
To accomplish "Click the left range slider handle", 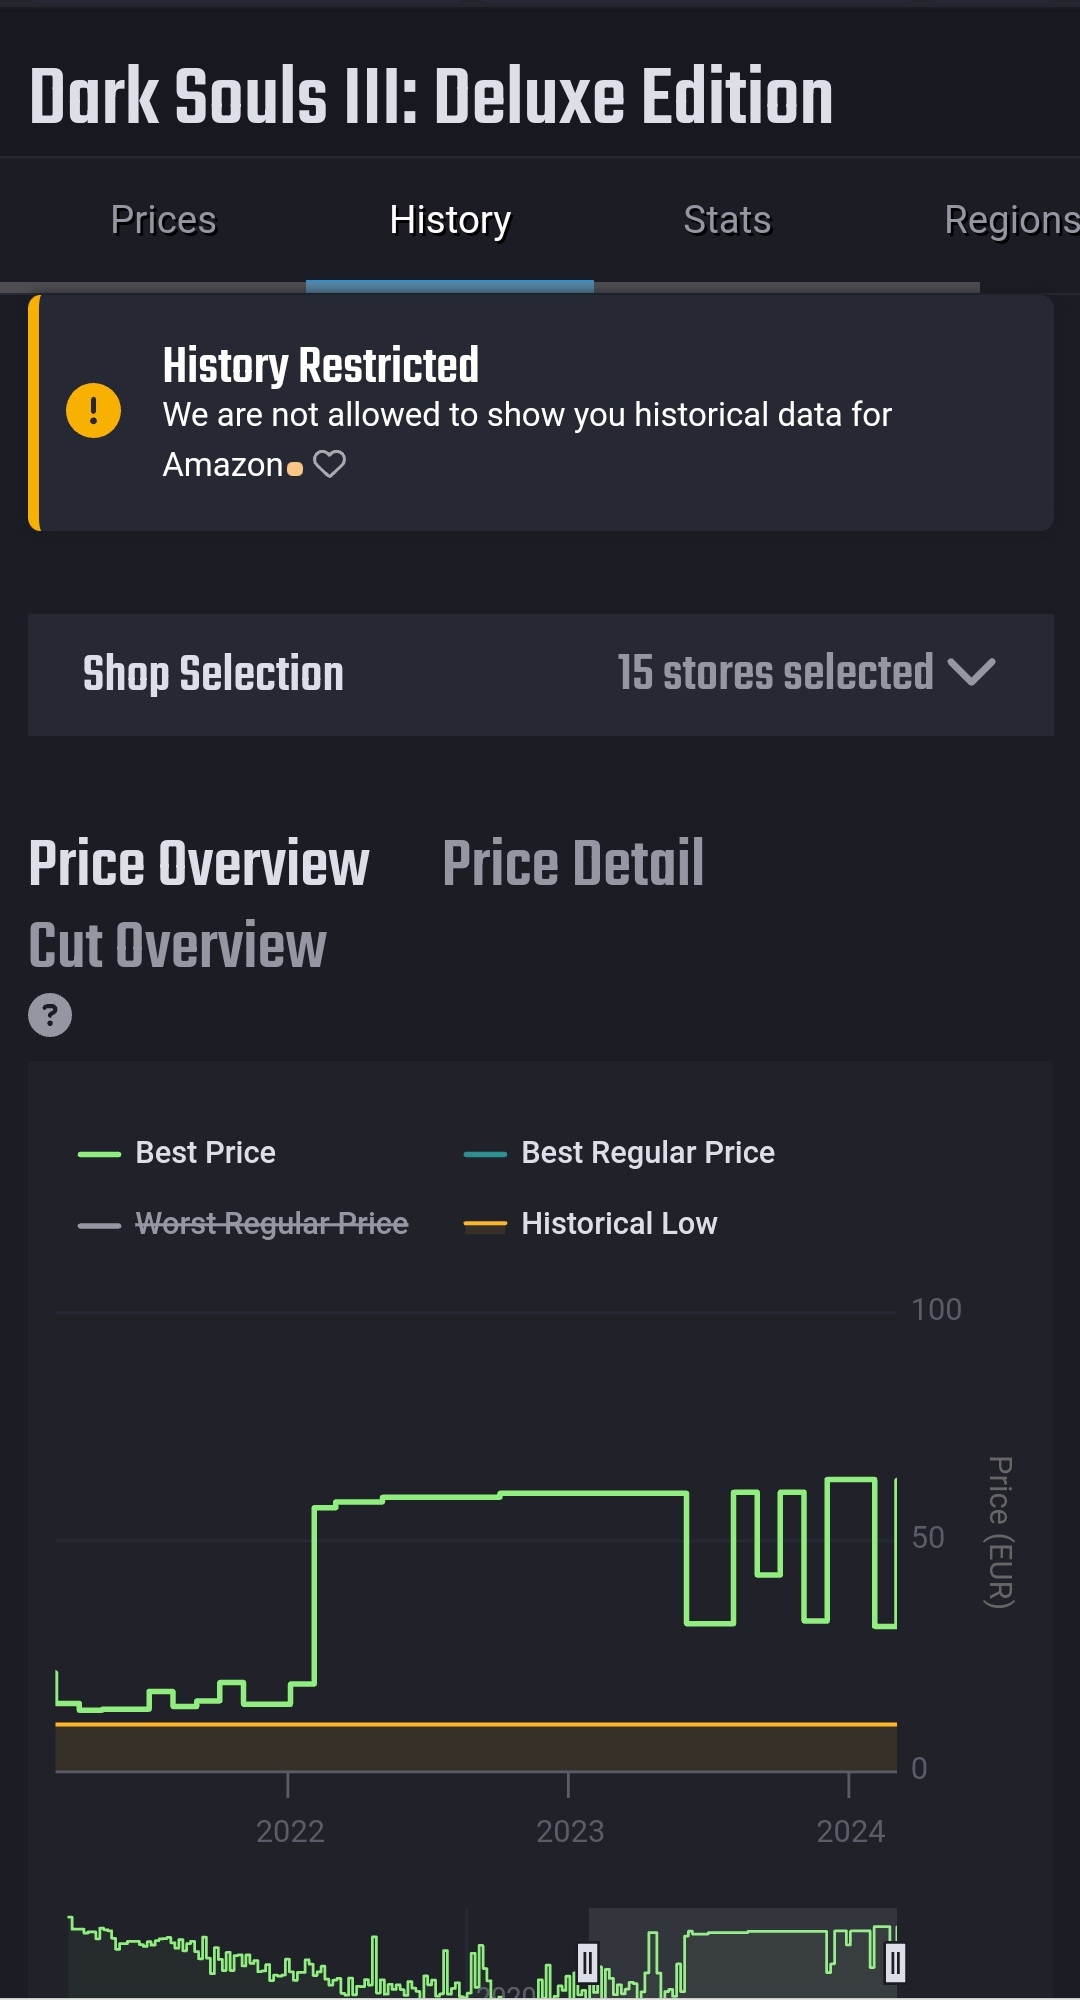I will [588, 1962].
